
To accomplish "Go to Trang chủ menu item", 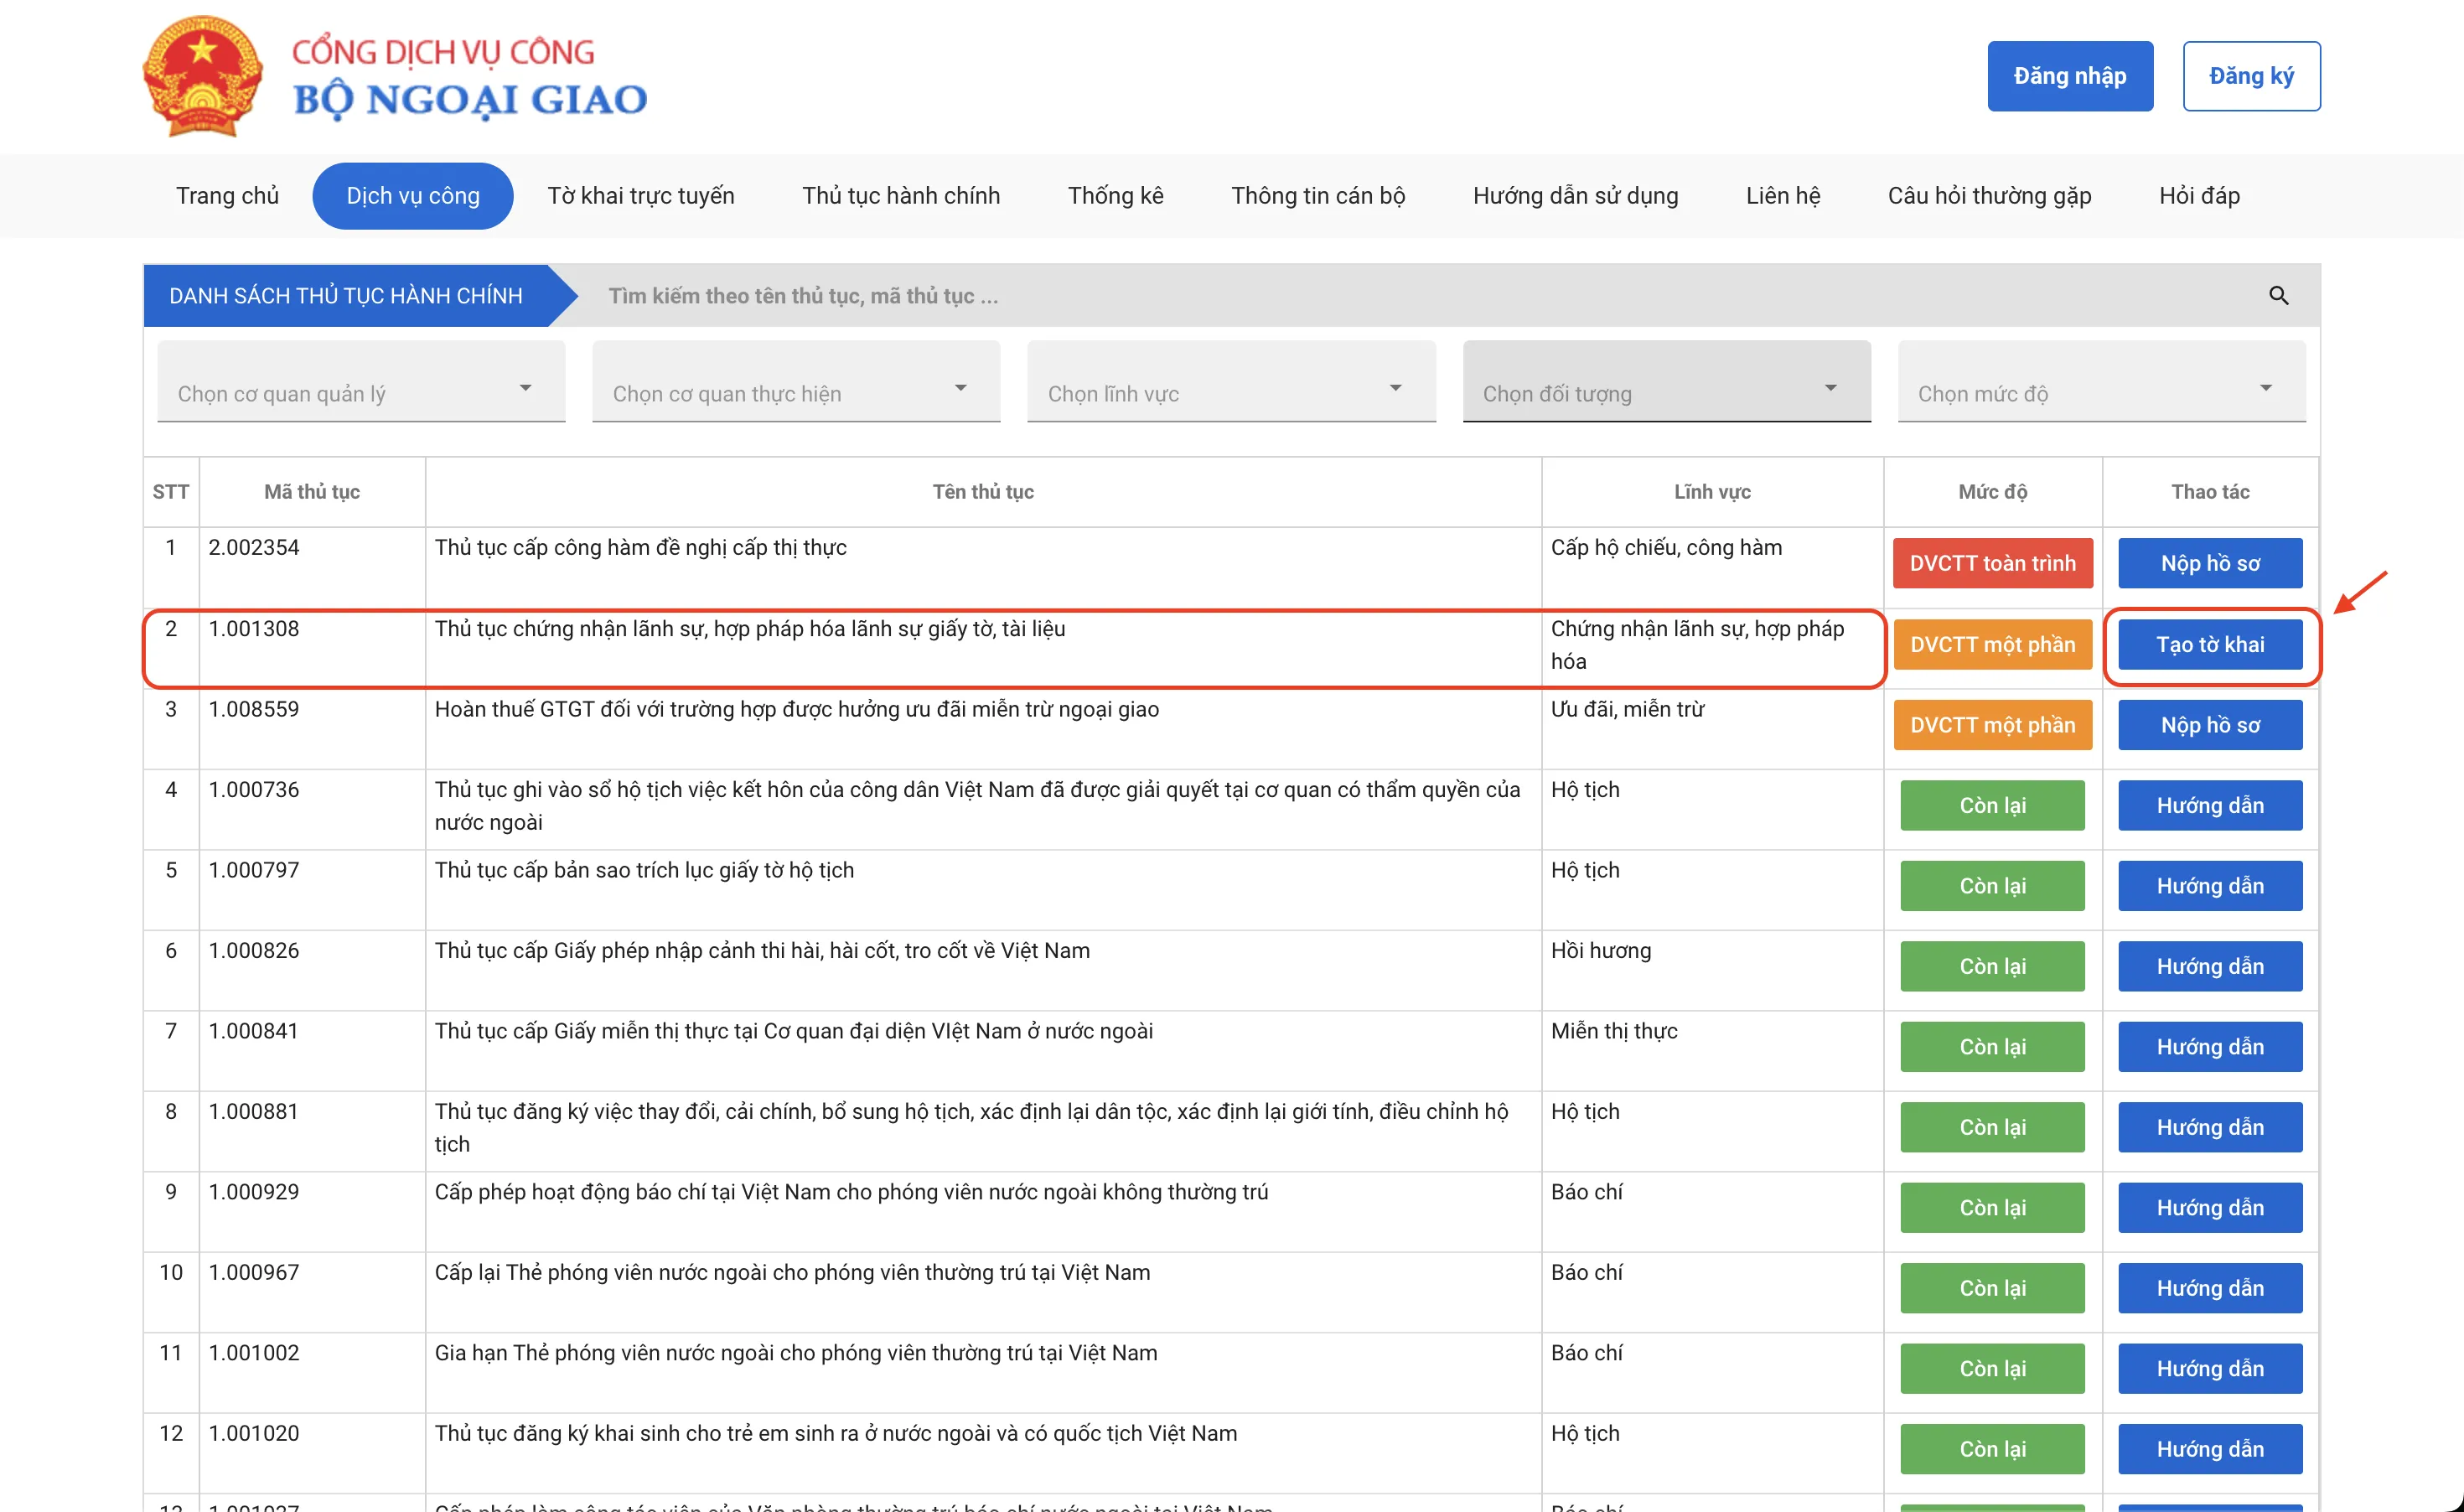I will (x=227, y=196).
